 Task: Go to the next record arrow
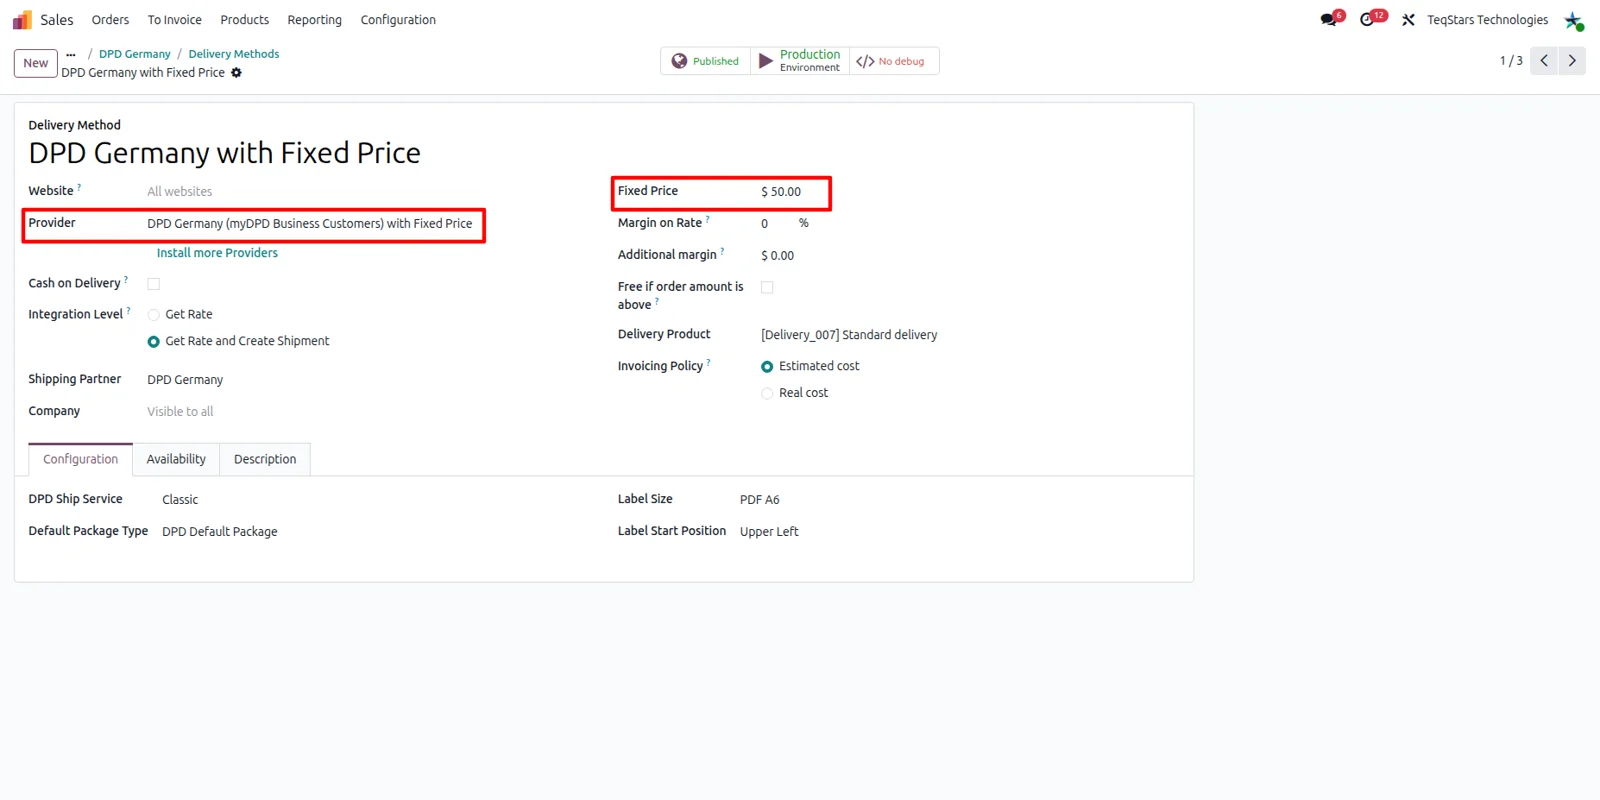point(1572,61)
